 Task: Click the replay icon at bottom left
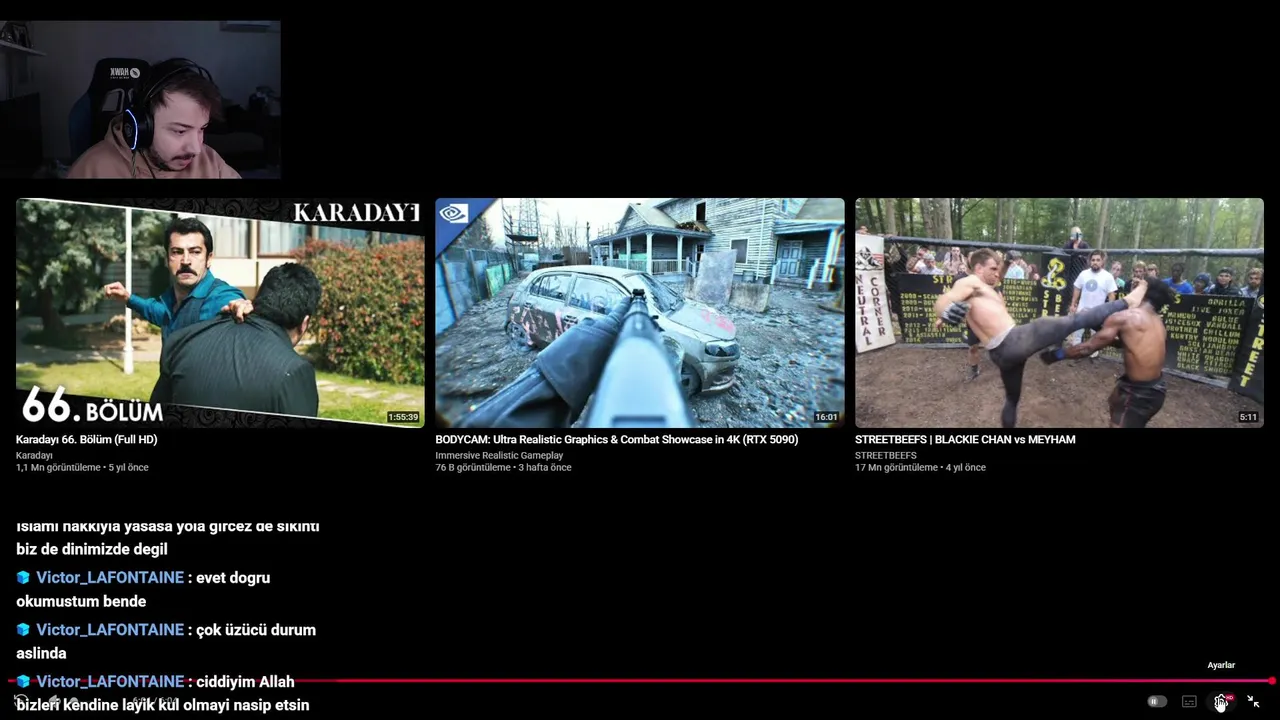coord(21,701)
